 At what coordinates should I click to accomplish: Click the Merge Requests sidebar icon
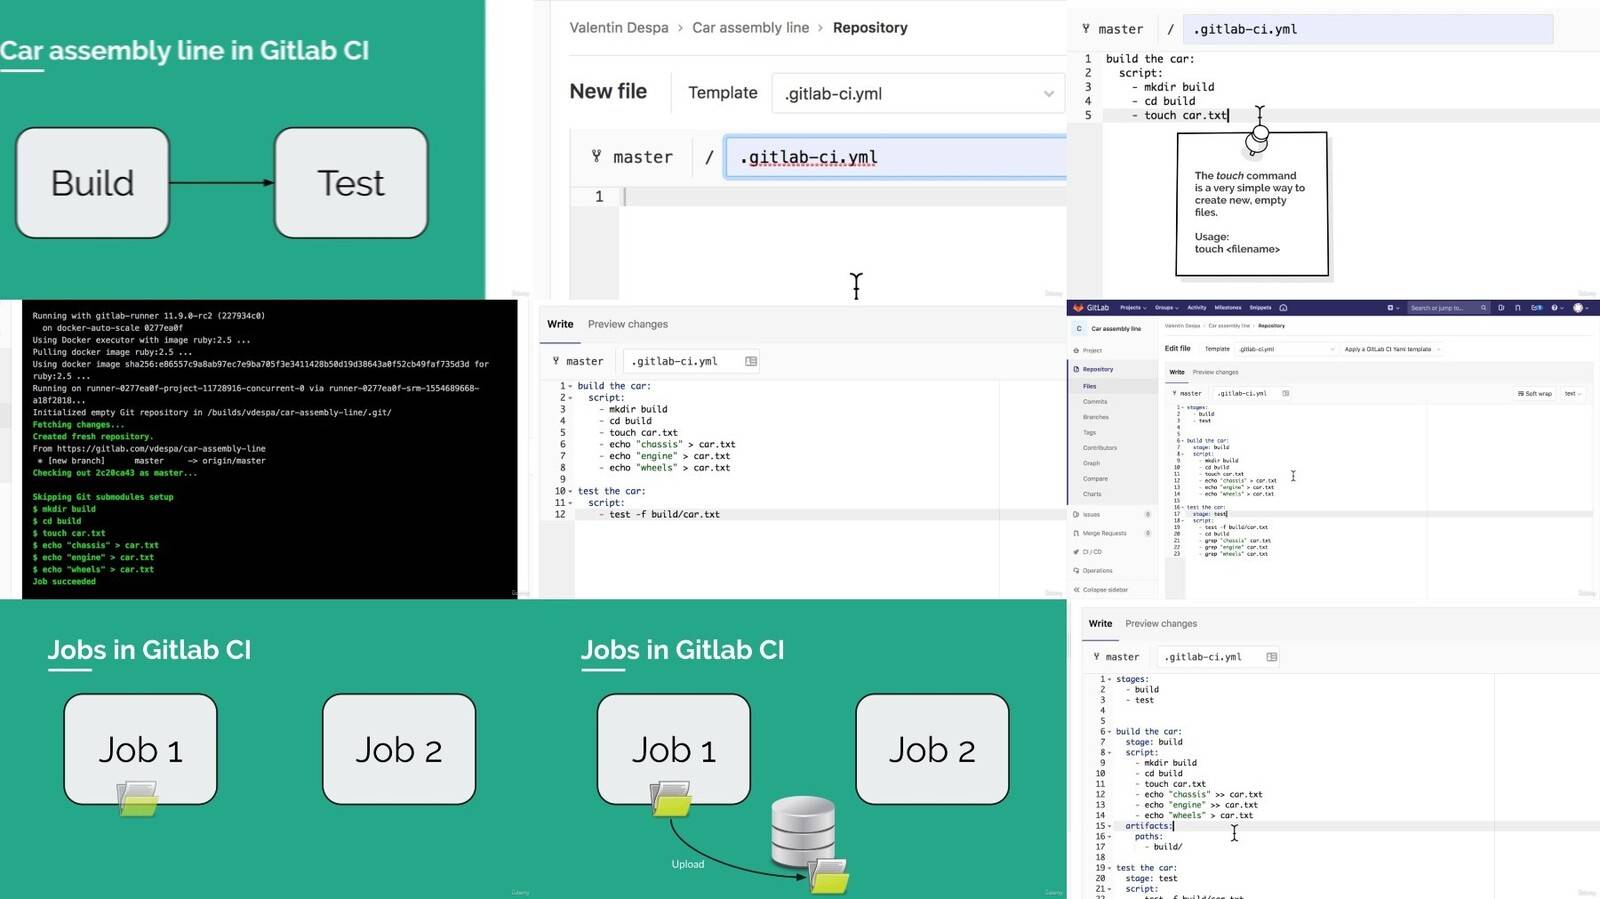(x=1076, y=533)
